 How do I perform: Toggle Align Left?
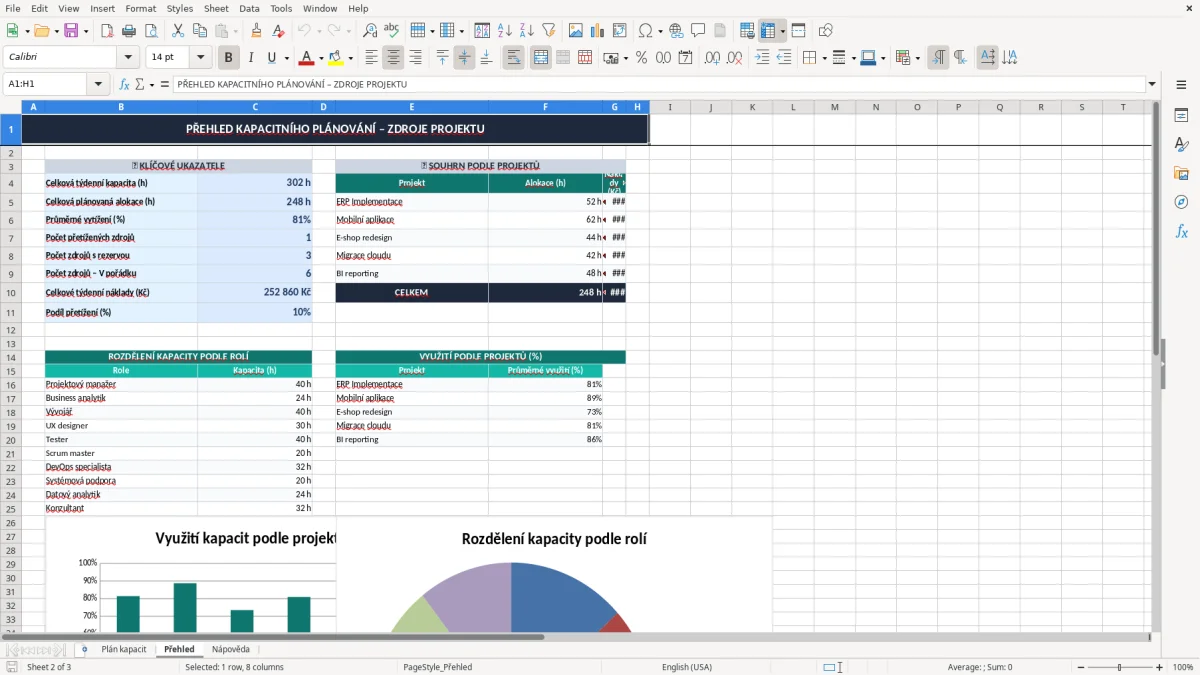click(371, 58)
